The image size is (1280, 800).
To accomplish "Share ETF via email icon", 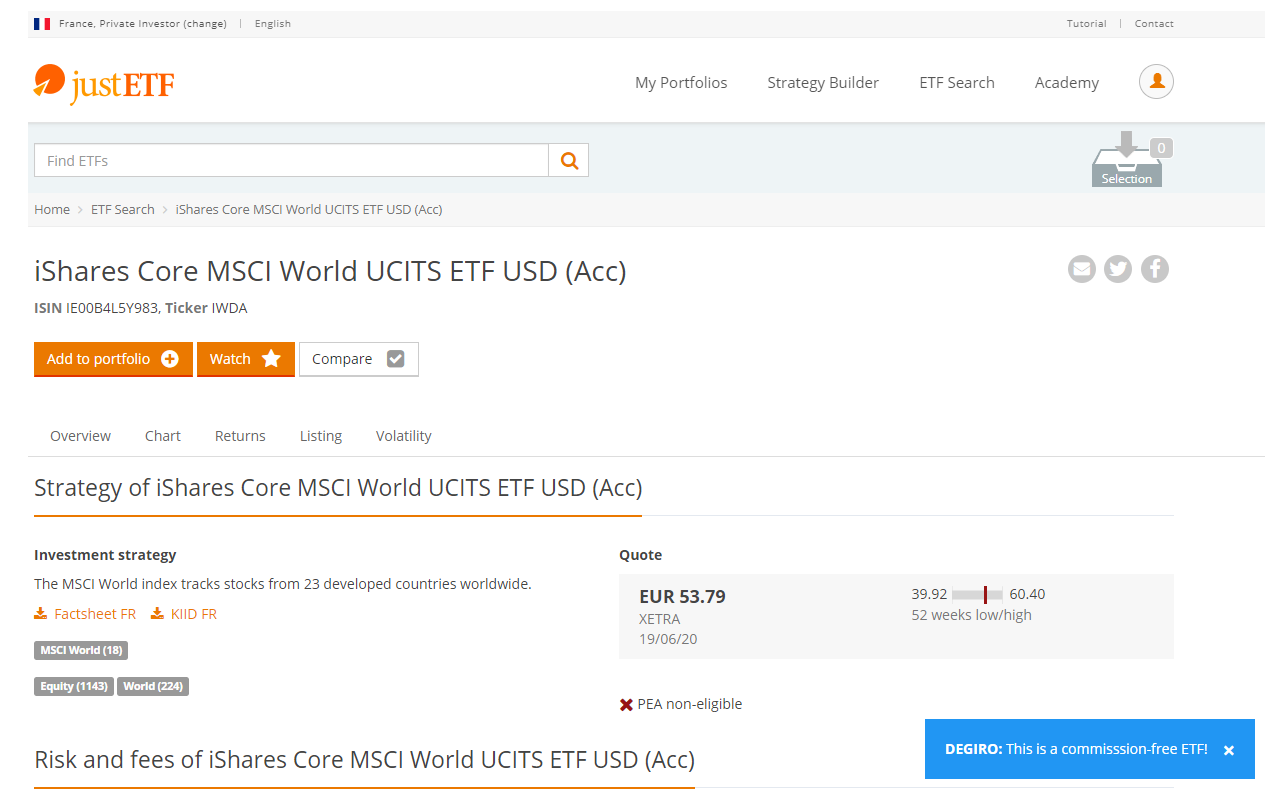I will point(1082,269).
